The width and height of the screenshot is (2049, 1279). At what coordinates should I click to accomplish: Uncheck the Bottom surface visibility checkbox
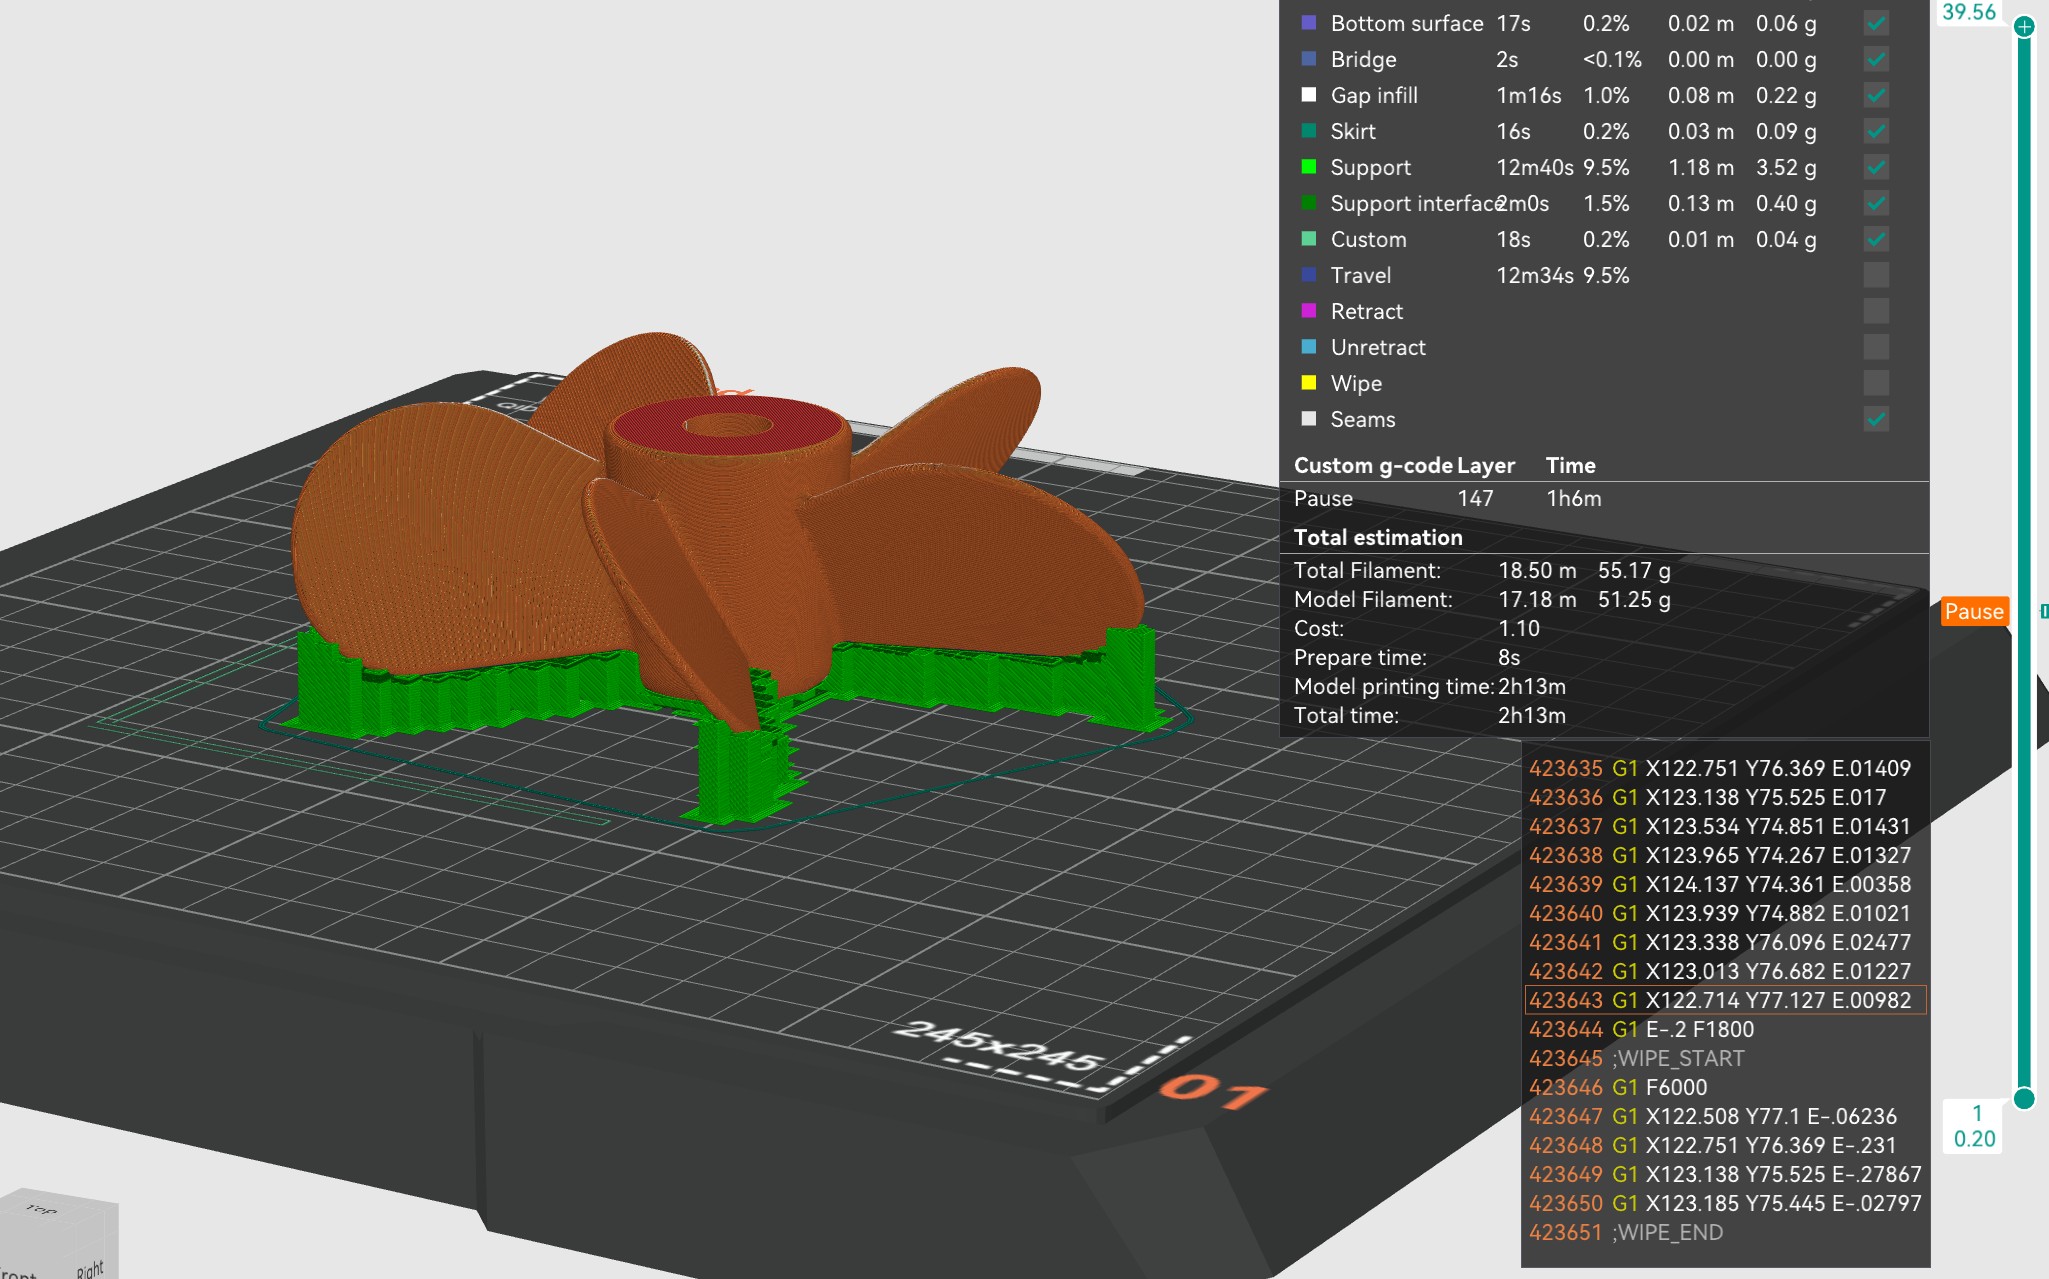pyautogui.click(x=1876, y=23)
